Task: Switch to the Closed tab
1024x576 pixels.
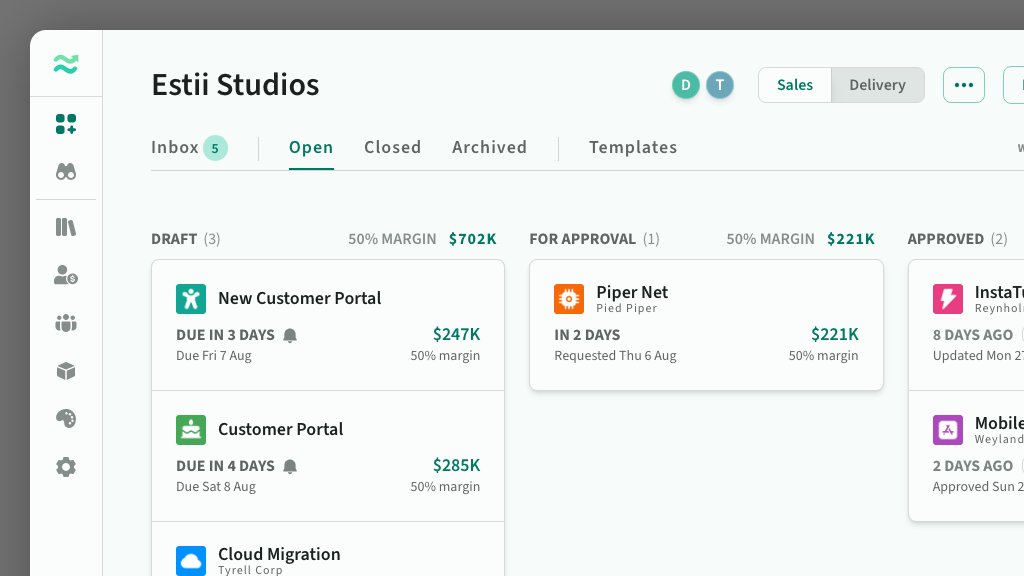Action: tap(392, 148)
